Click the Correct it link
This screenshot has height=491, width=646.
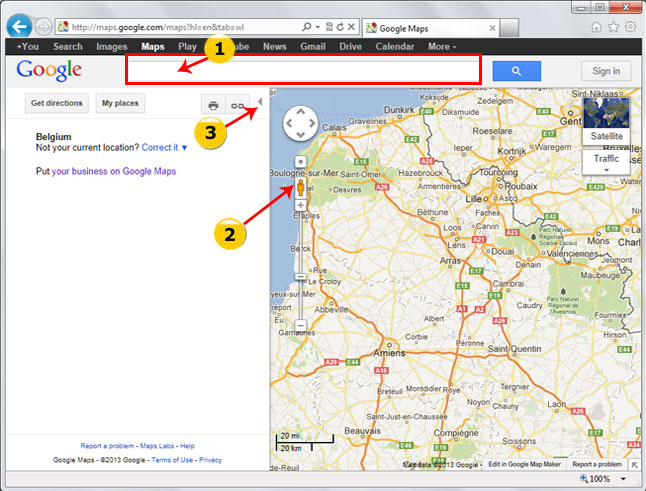coord(160,147)
